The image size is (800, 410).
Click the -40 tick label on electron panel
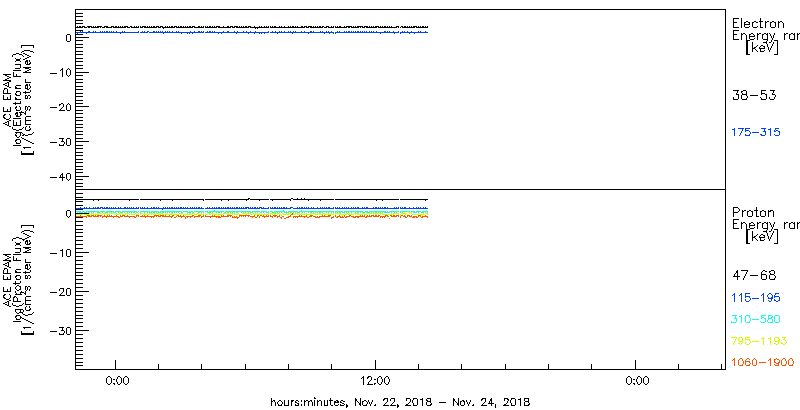(x=60, y=176)
